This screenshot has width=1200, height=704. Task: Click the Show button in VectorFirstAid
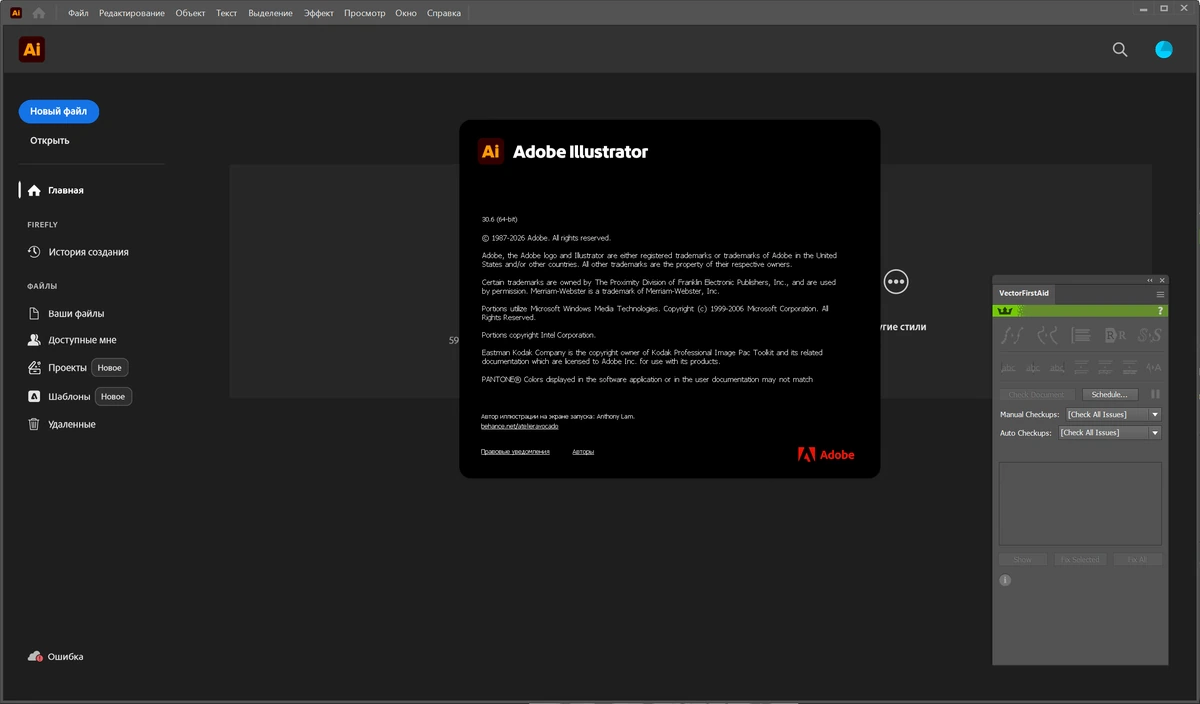1023,560
